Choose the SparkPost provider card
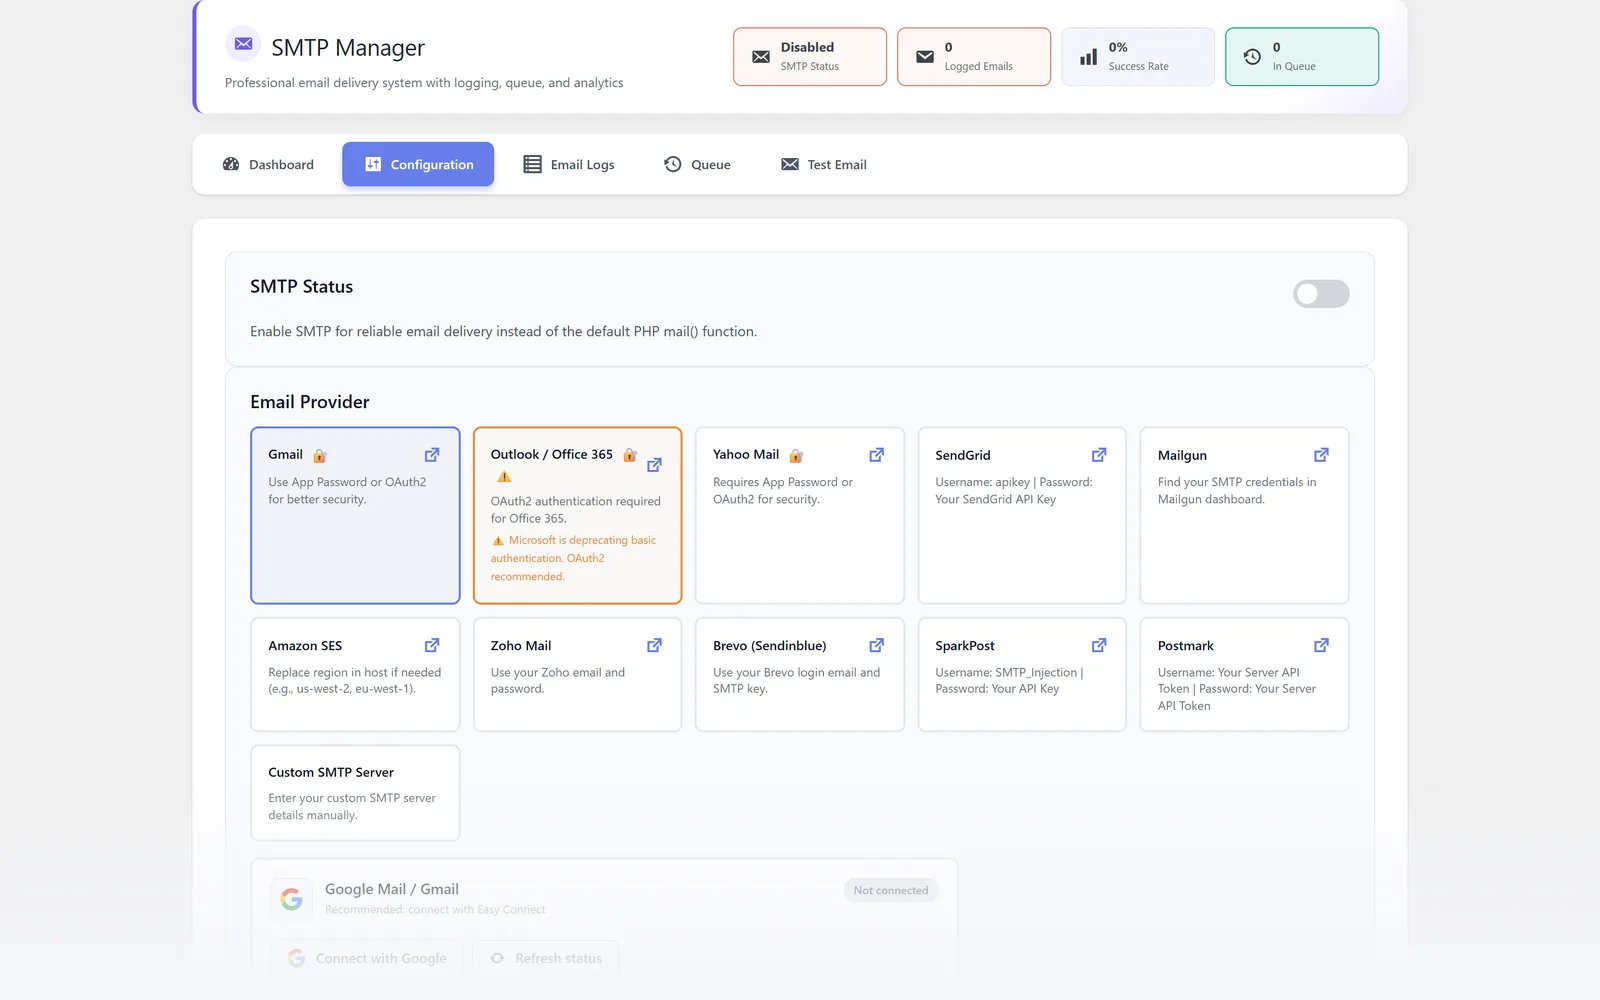The width and height of the screenshot is (1600, 1000). [x=1022, y=674]
